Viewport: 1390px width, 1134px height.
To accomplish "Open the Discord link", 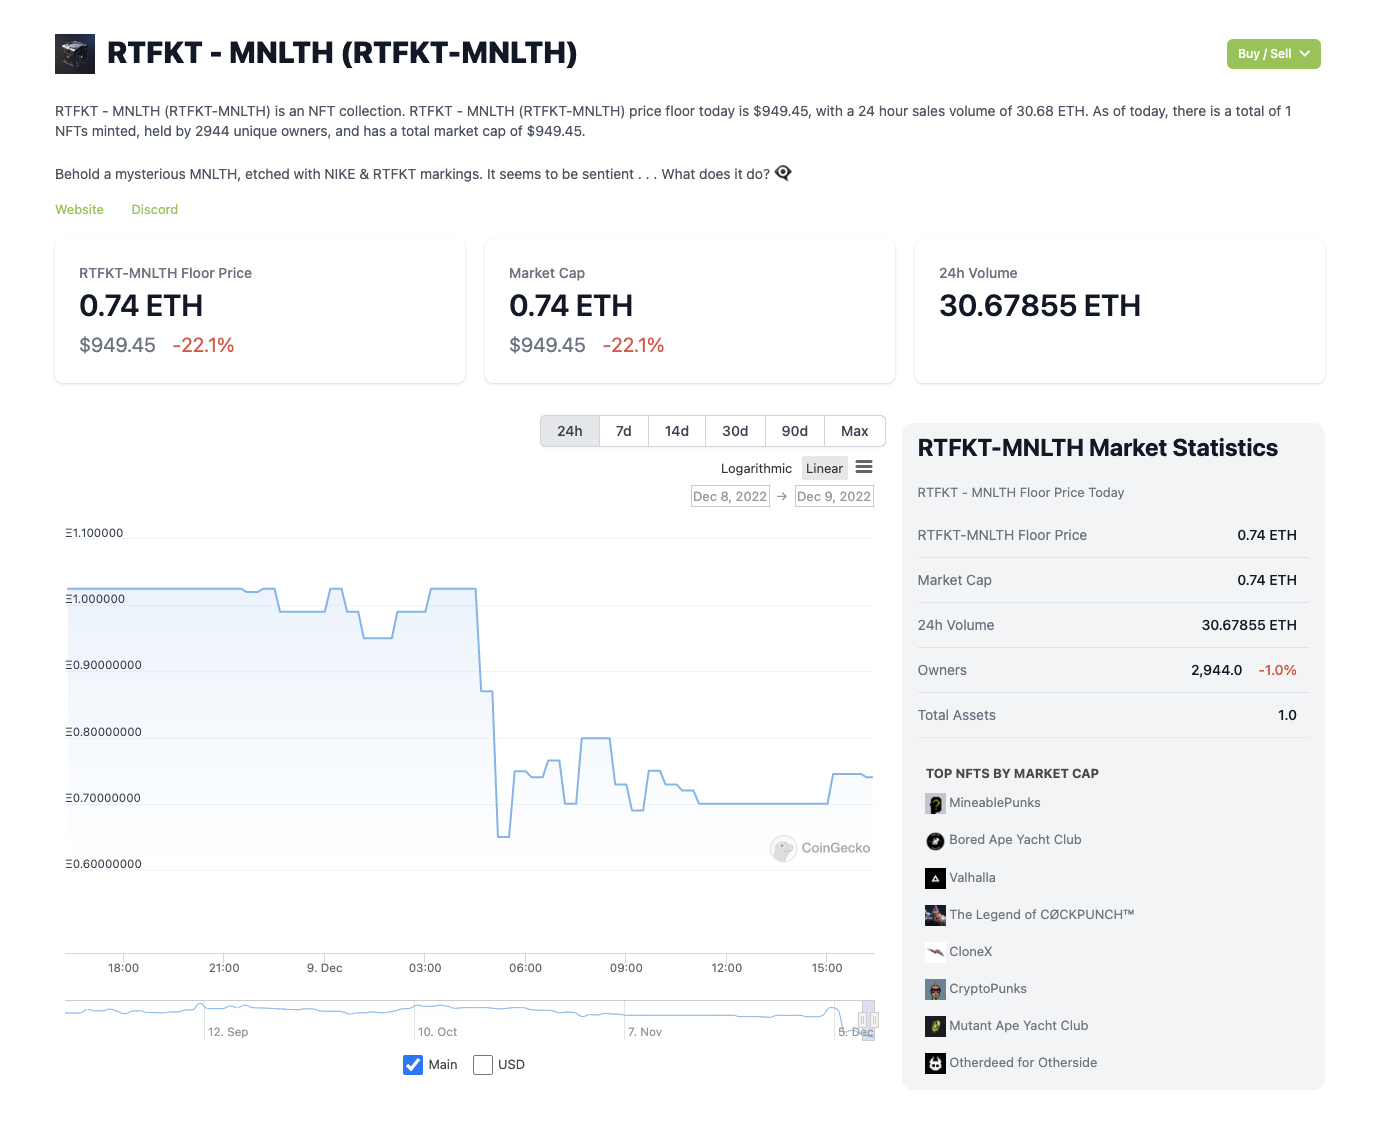I will pos(155,209).
